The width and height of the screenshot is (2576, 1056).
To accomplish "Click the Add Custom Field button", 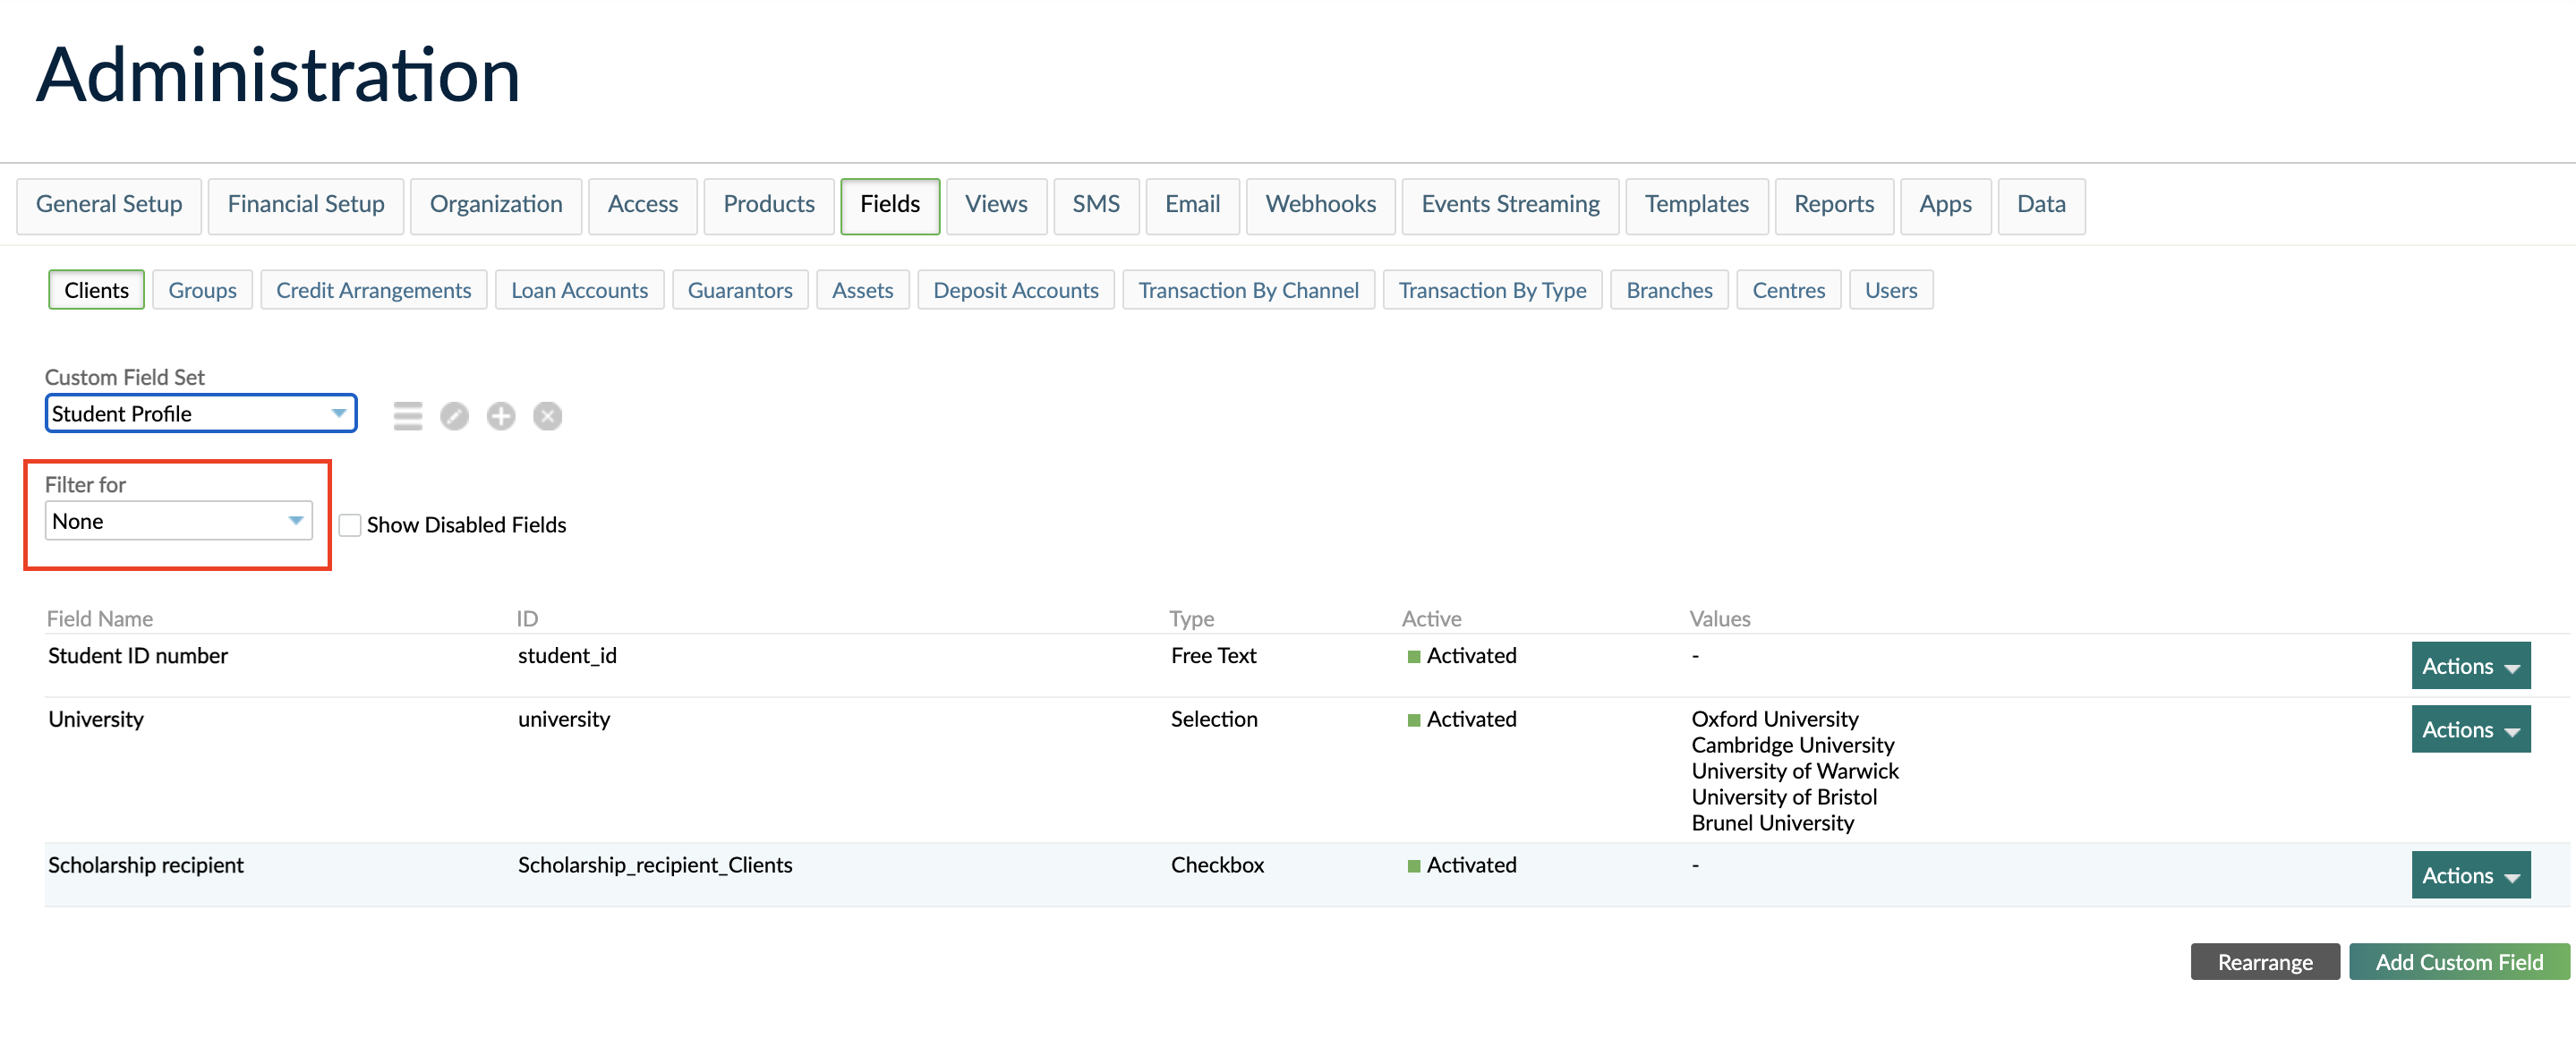I will [x=2458, y=961].
